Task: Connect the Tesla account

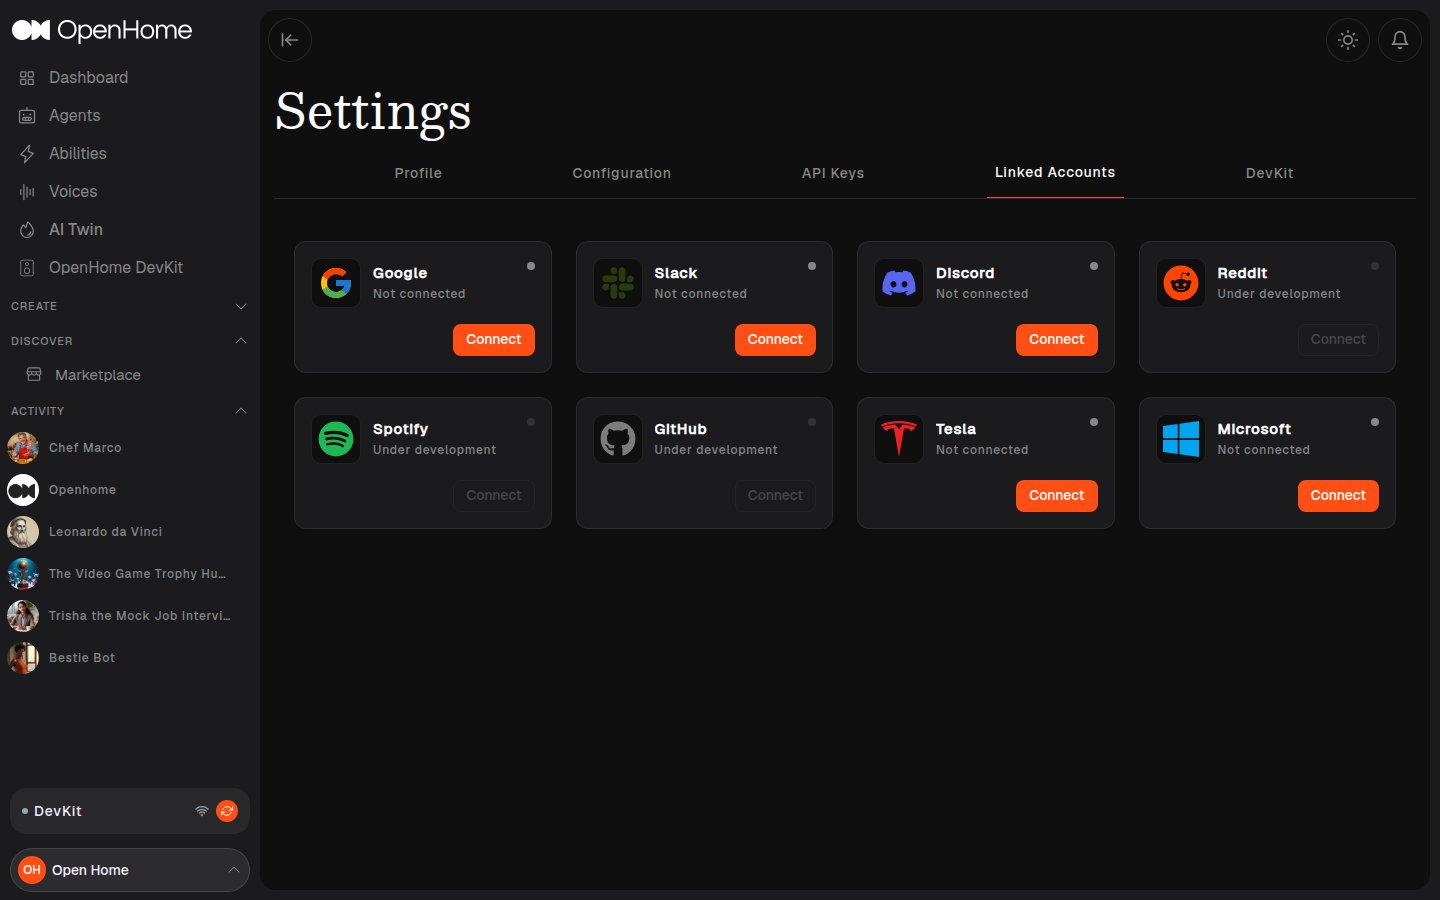Action: 1057,496
